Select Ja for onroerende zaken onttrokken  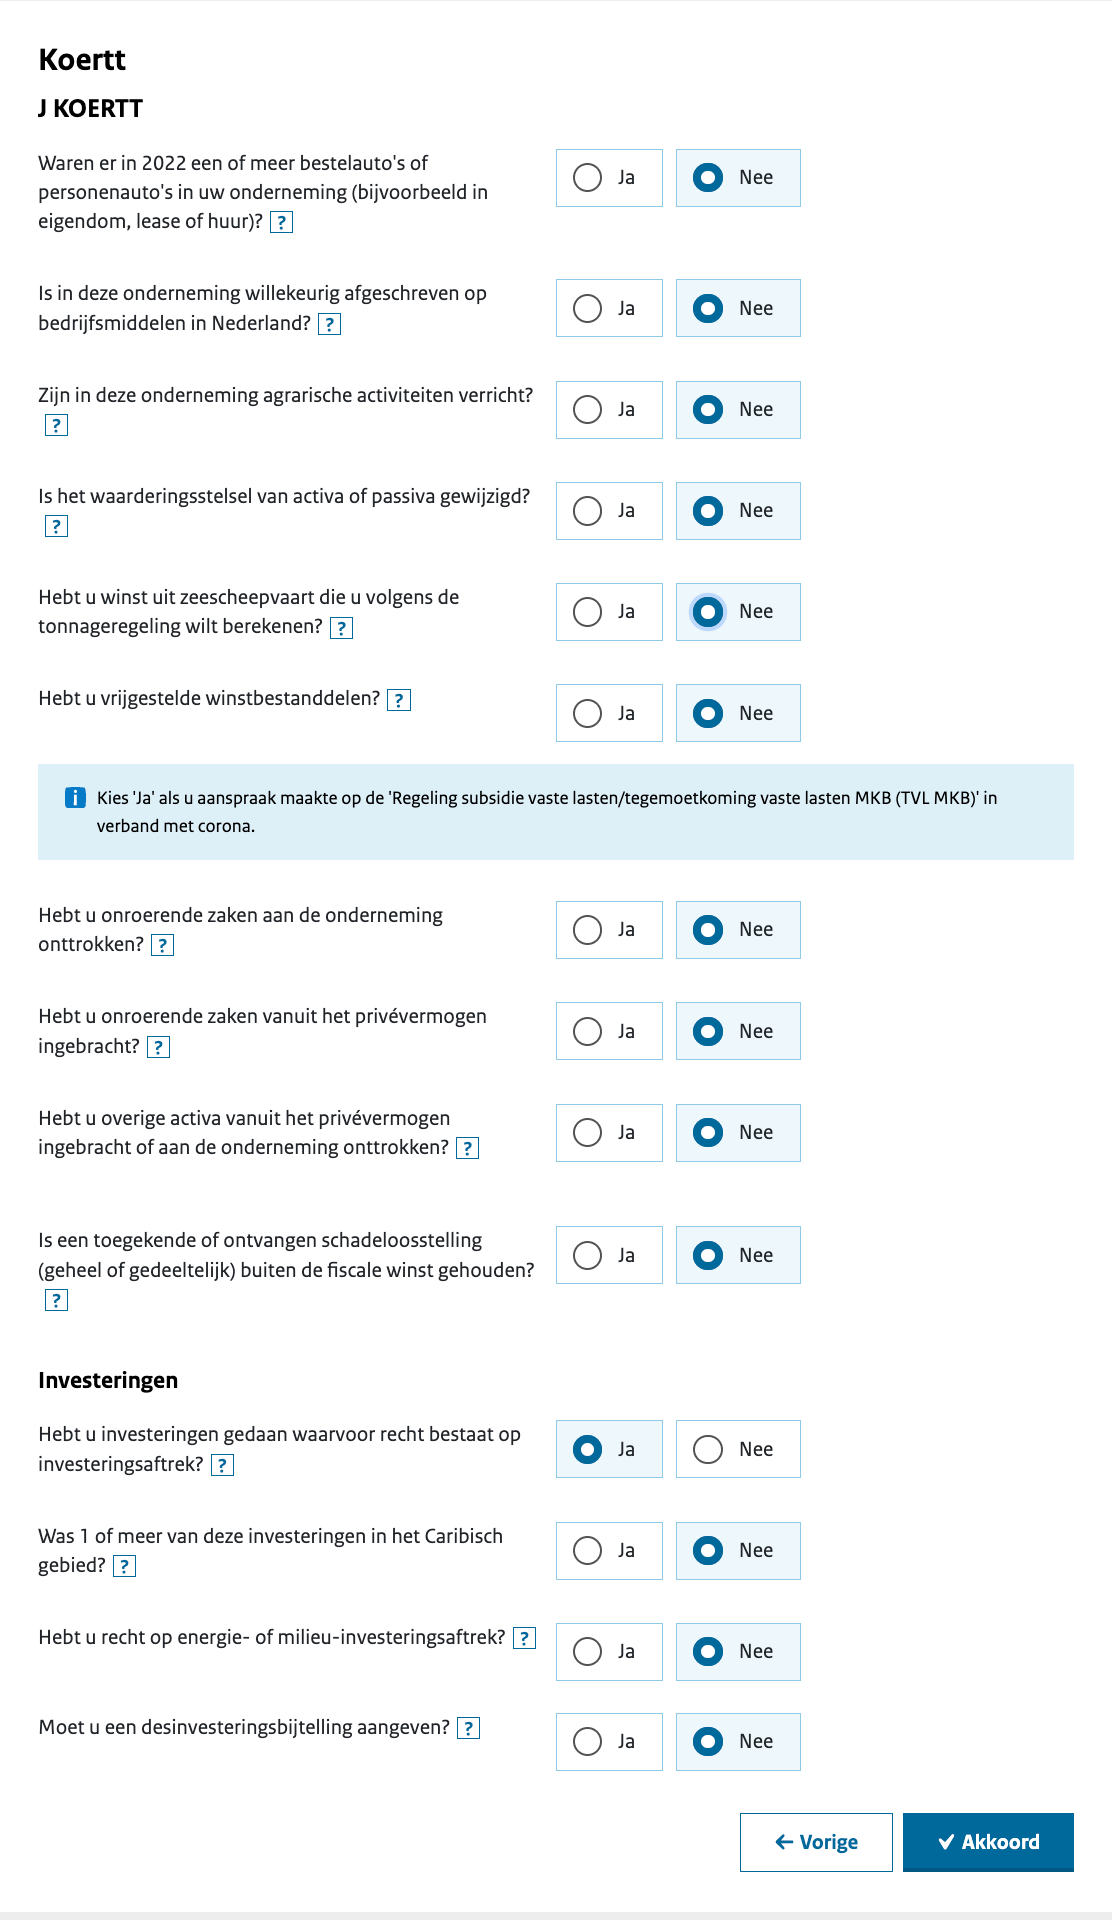click(609, 930)
